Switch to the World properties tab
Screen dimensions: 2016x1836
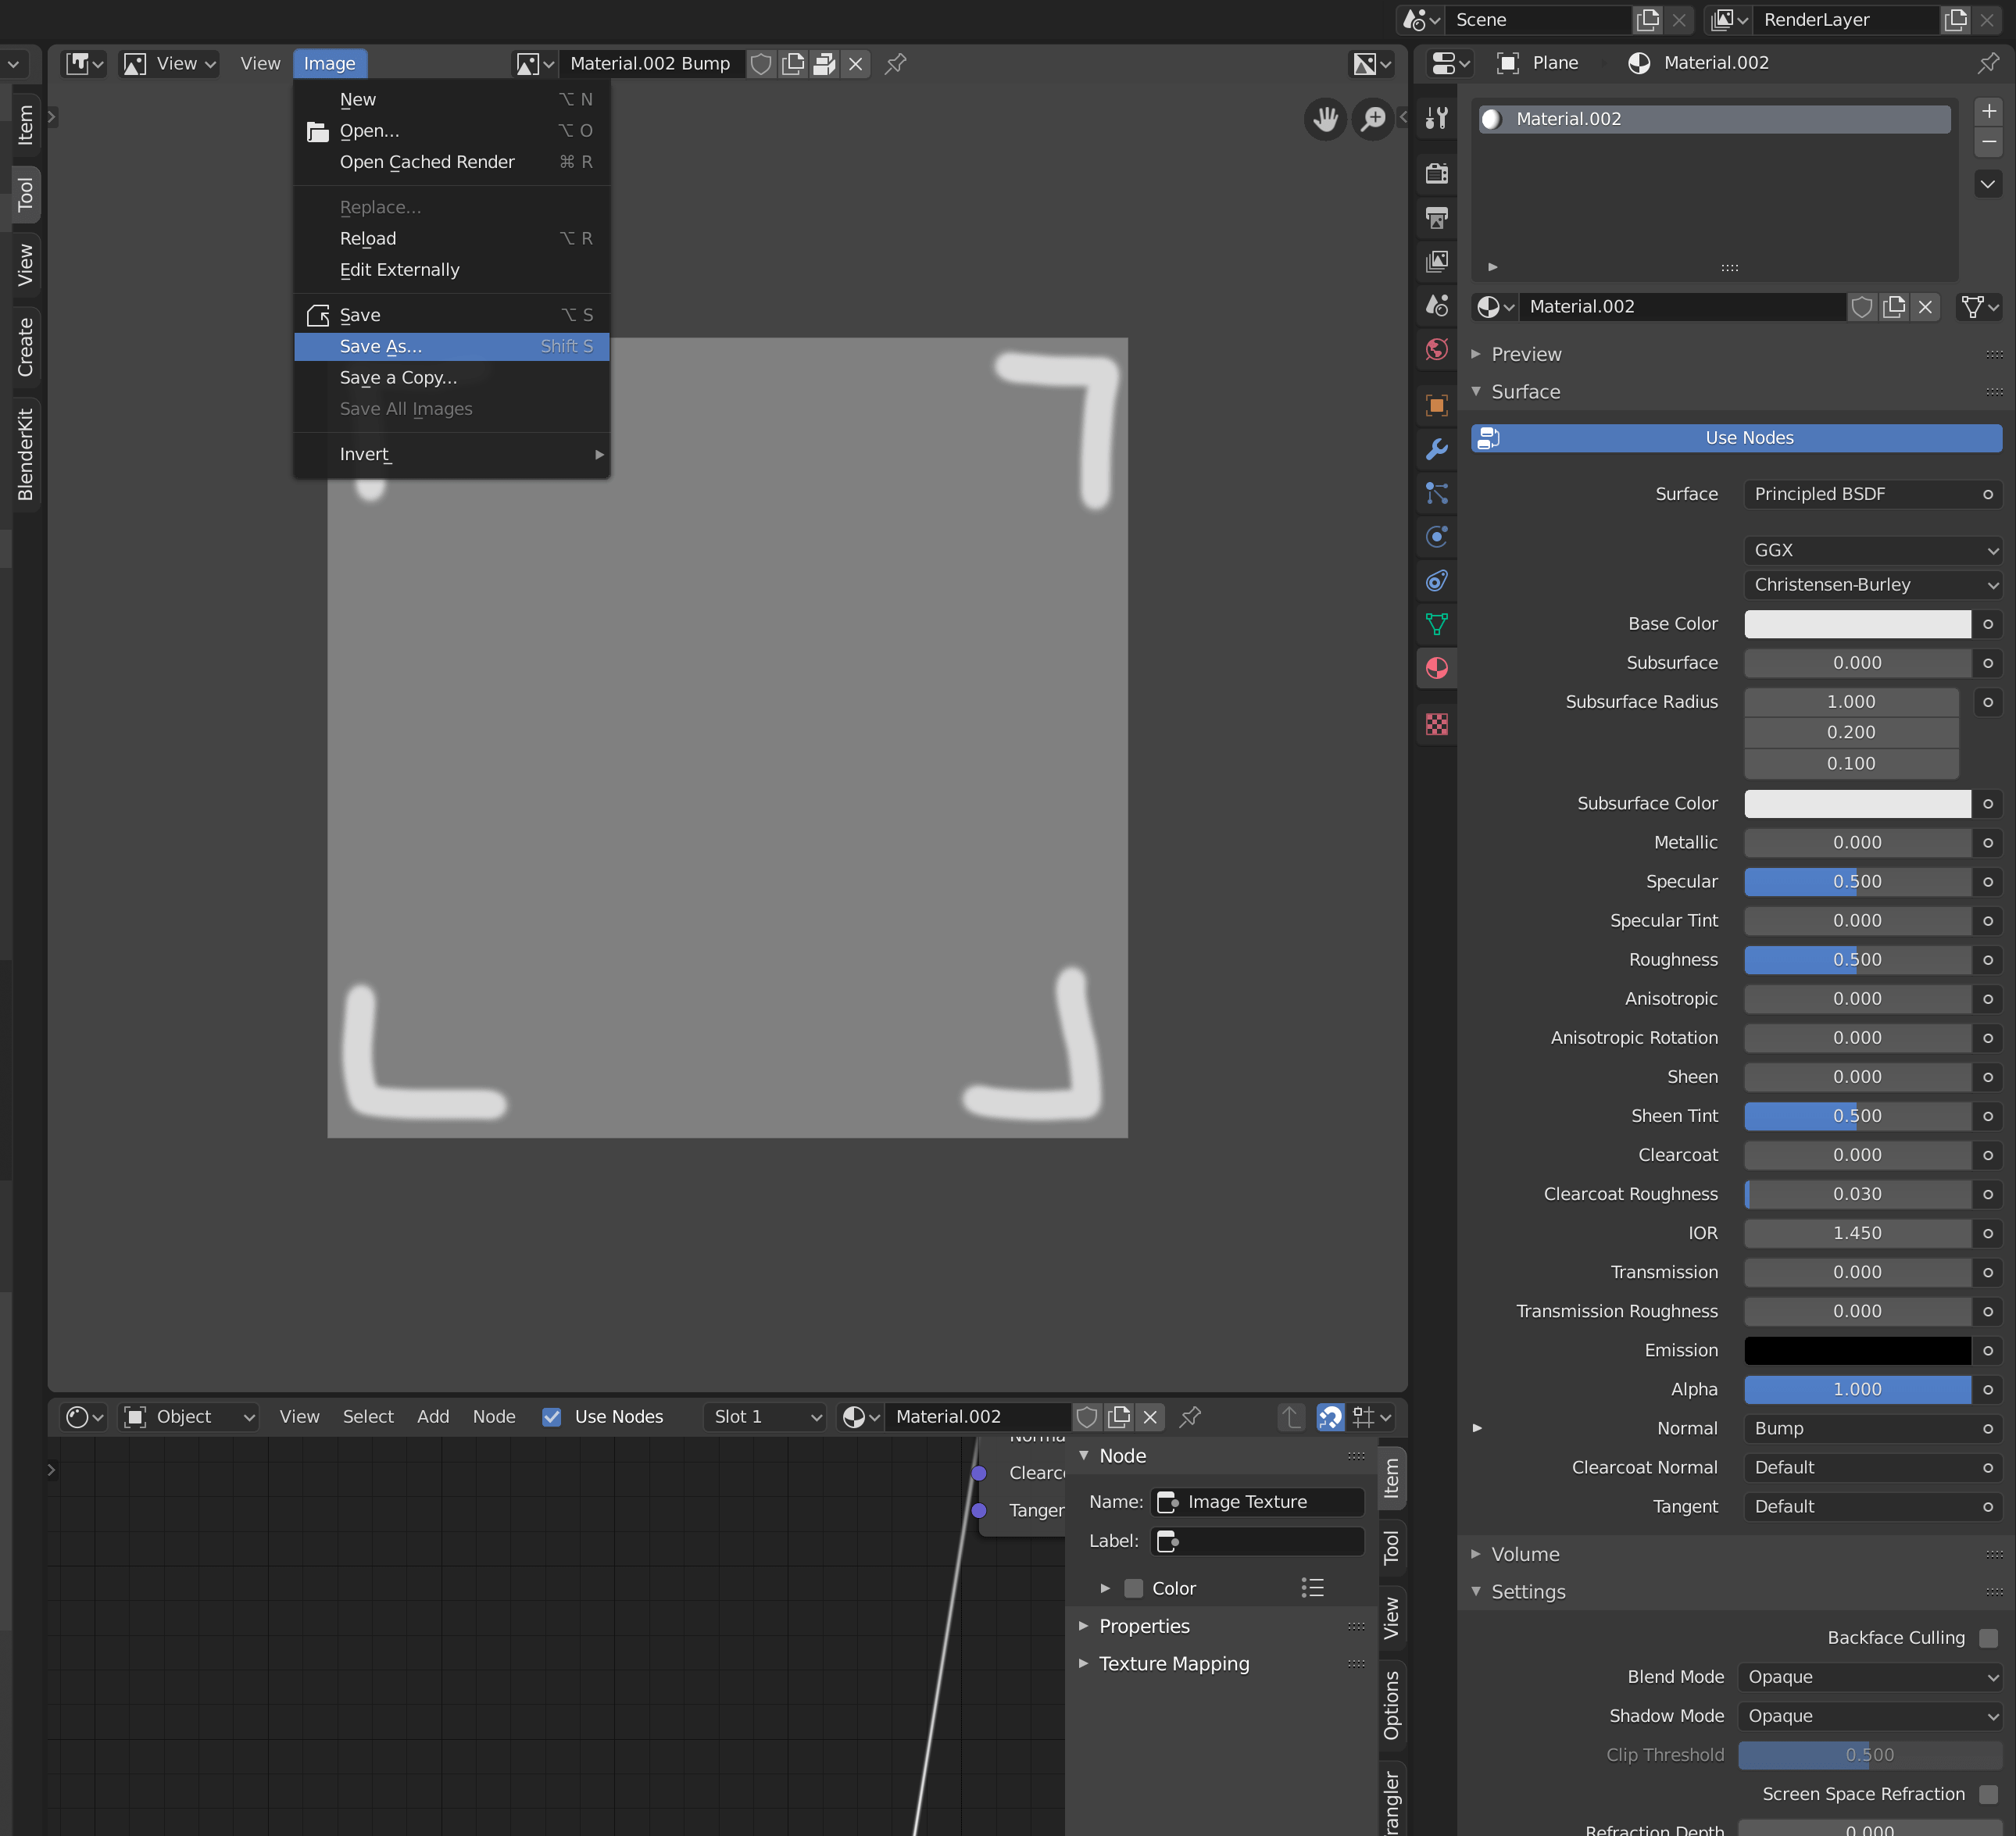click(1437, 349)
